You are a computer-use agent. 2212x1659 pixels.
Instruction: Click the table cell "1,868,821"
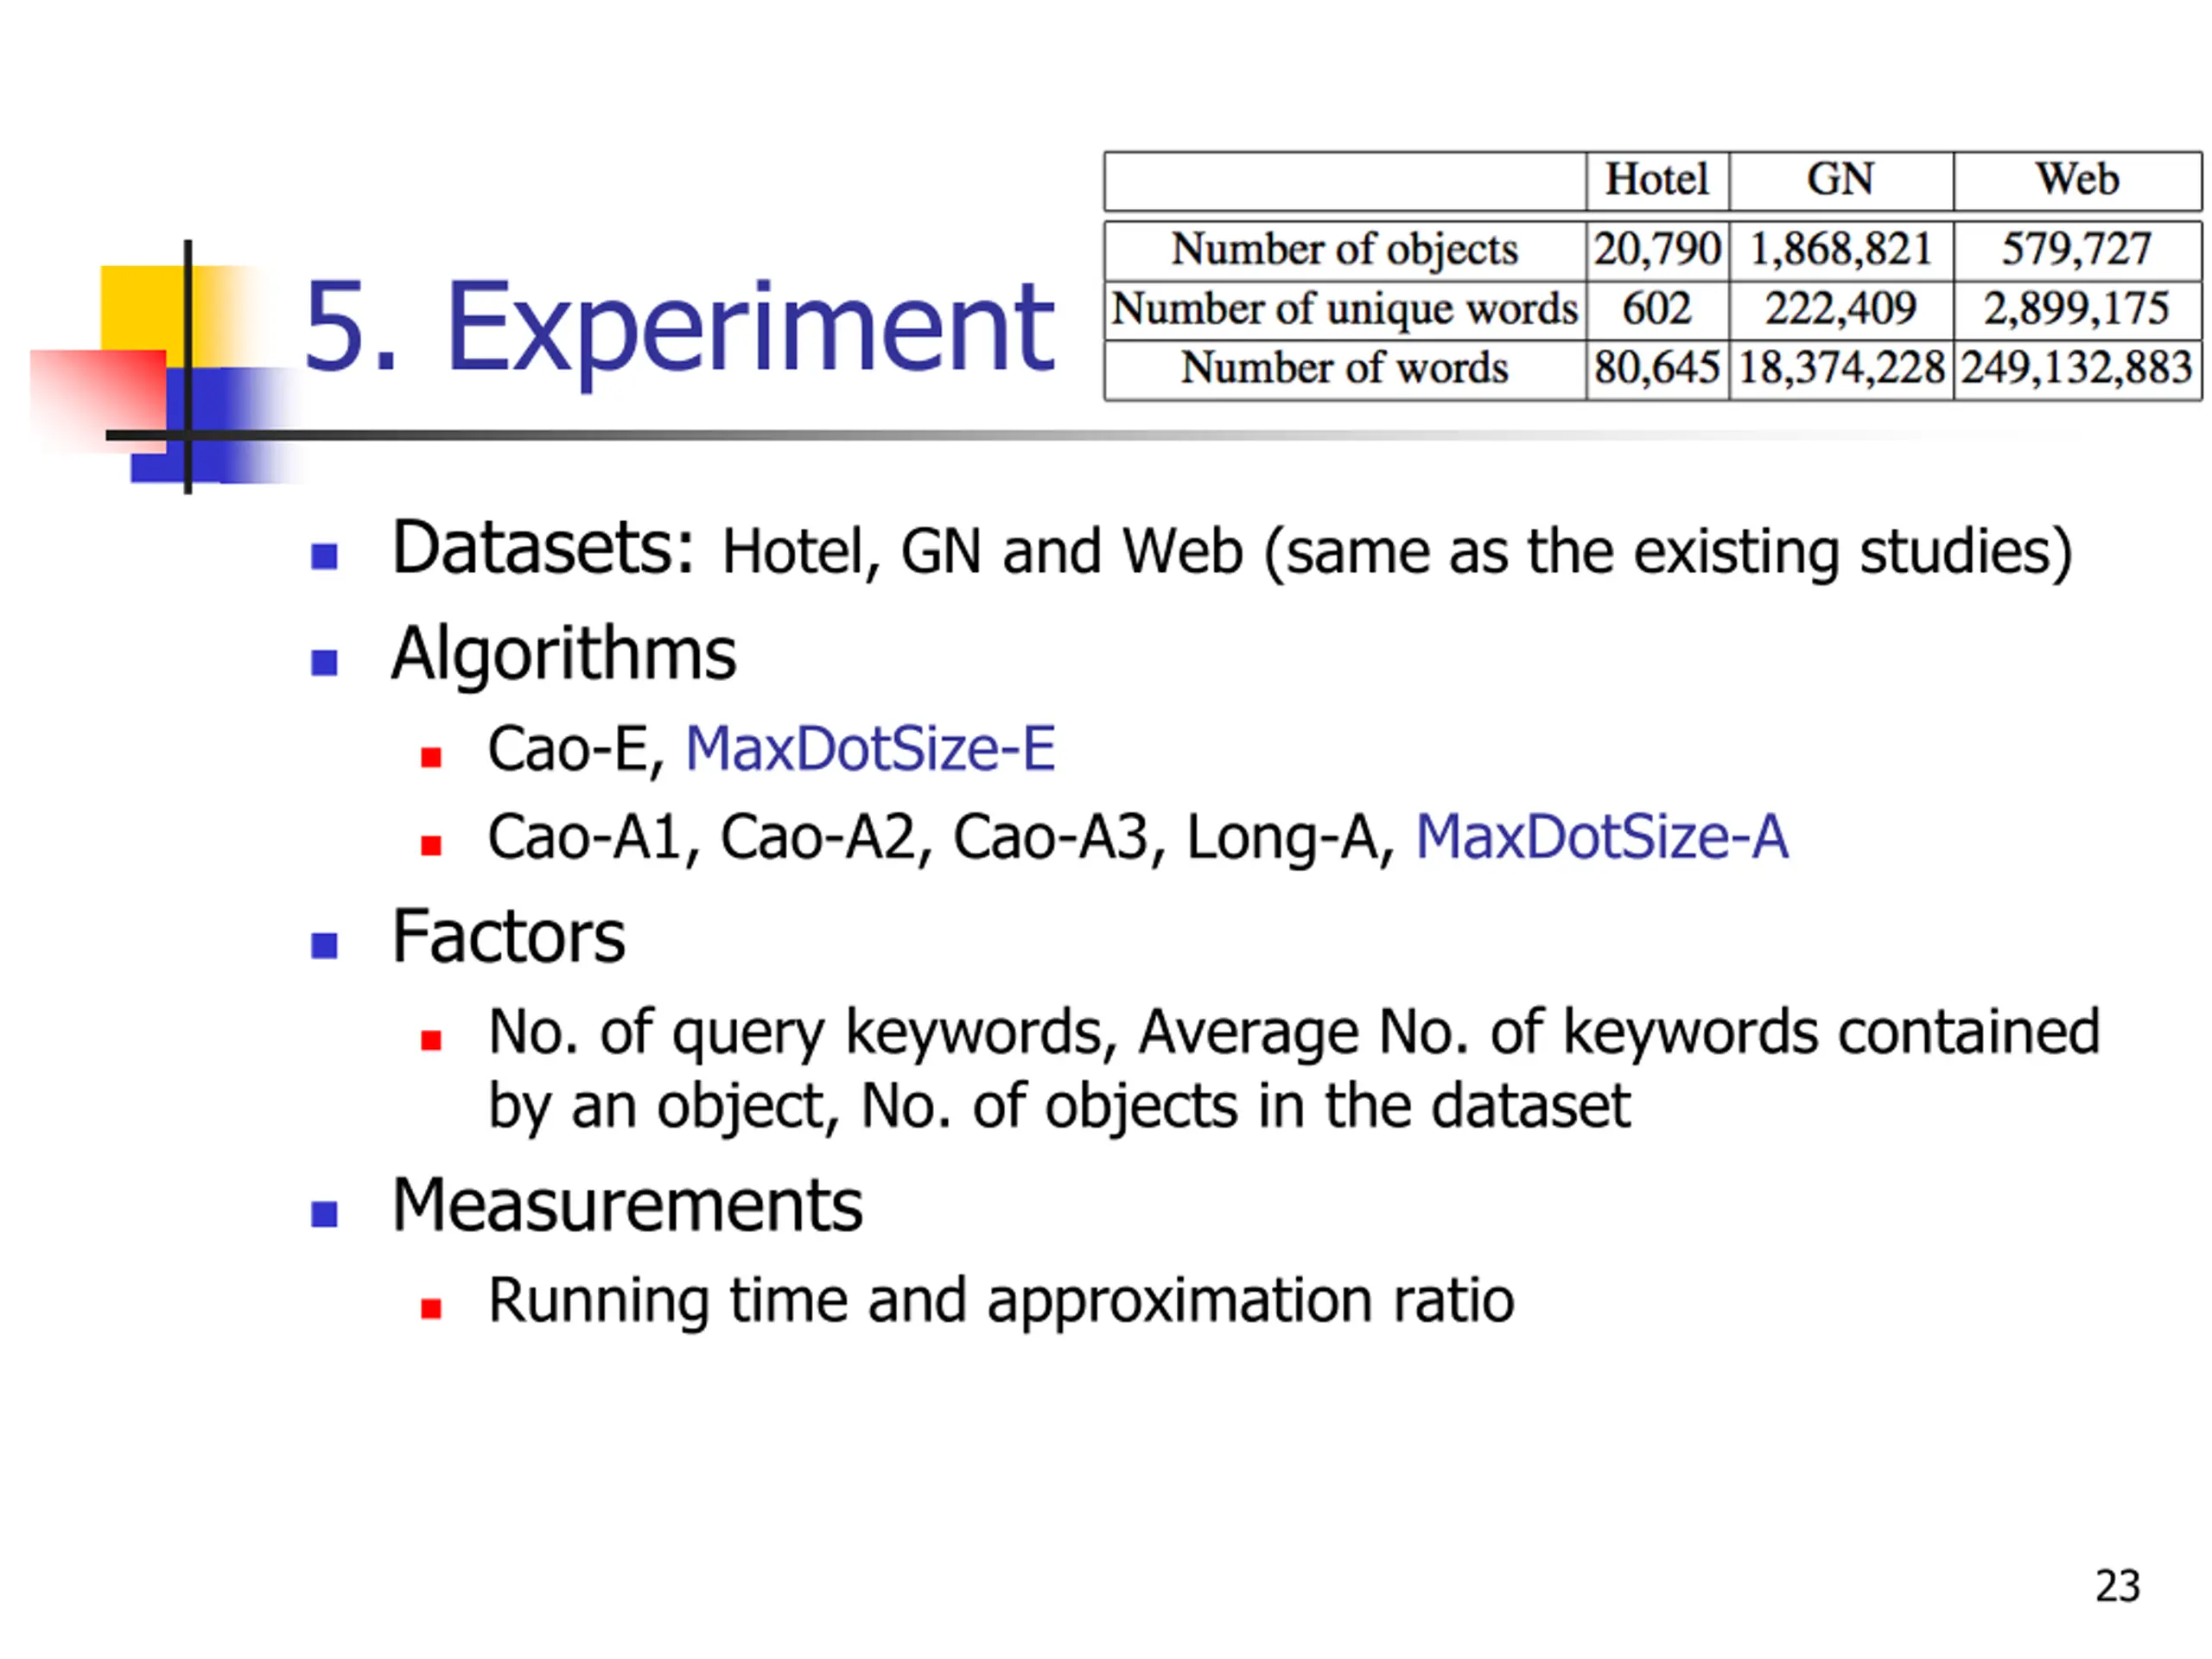click(1840, 250)
